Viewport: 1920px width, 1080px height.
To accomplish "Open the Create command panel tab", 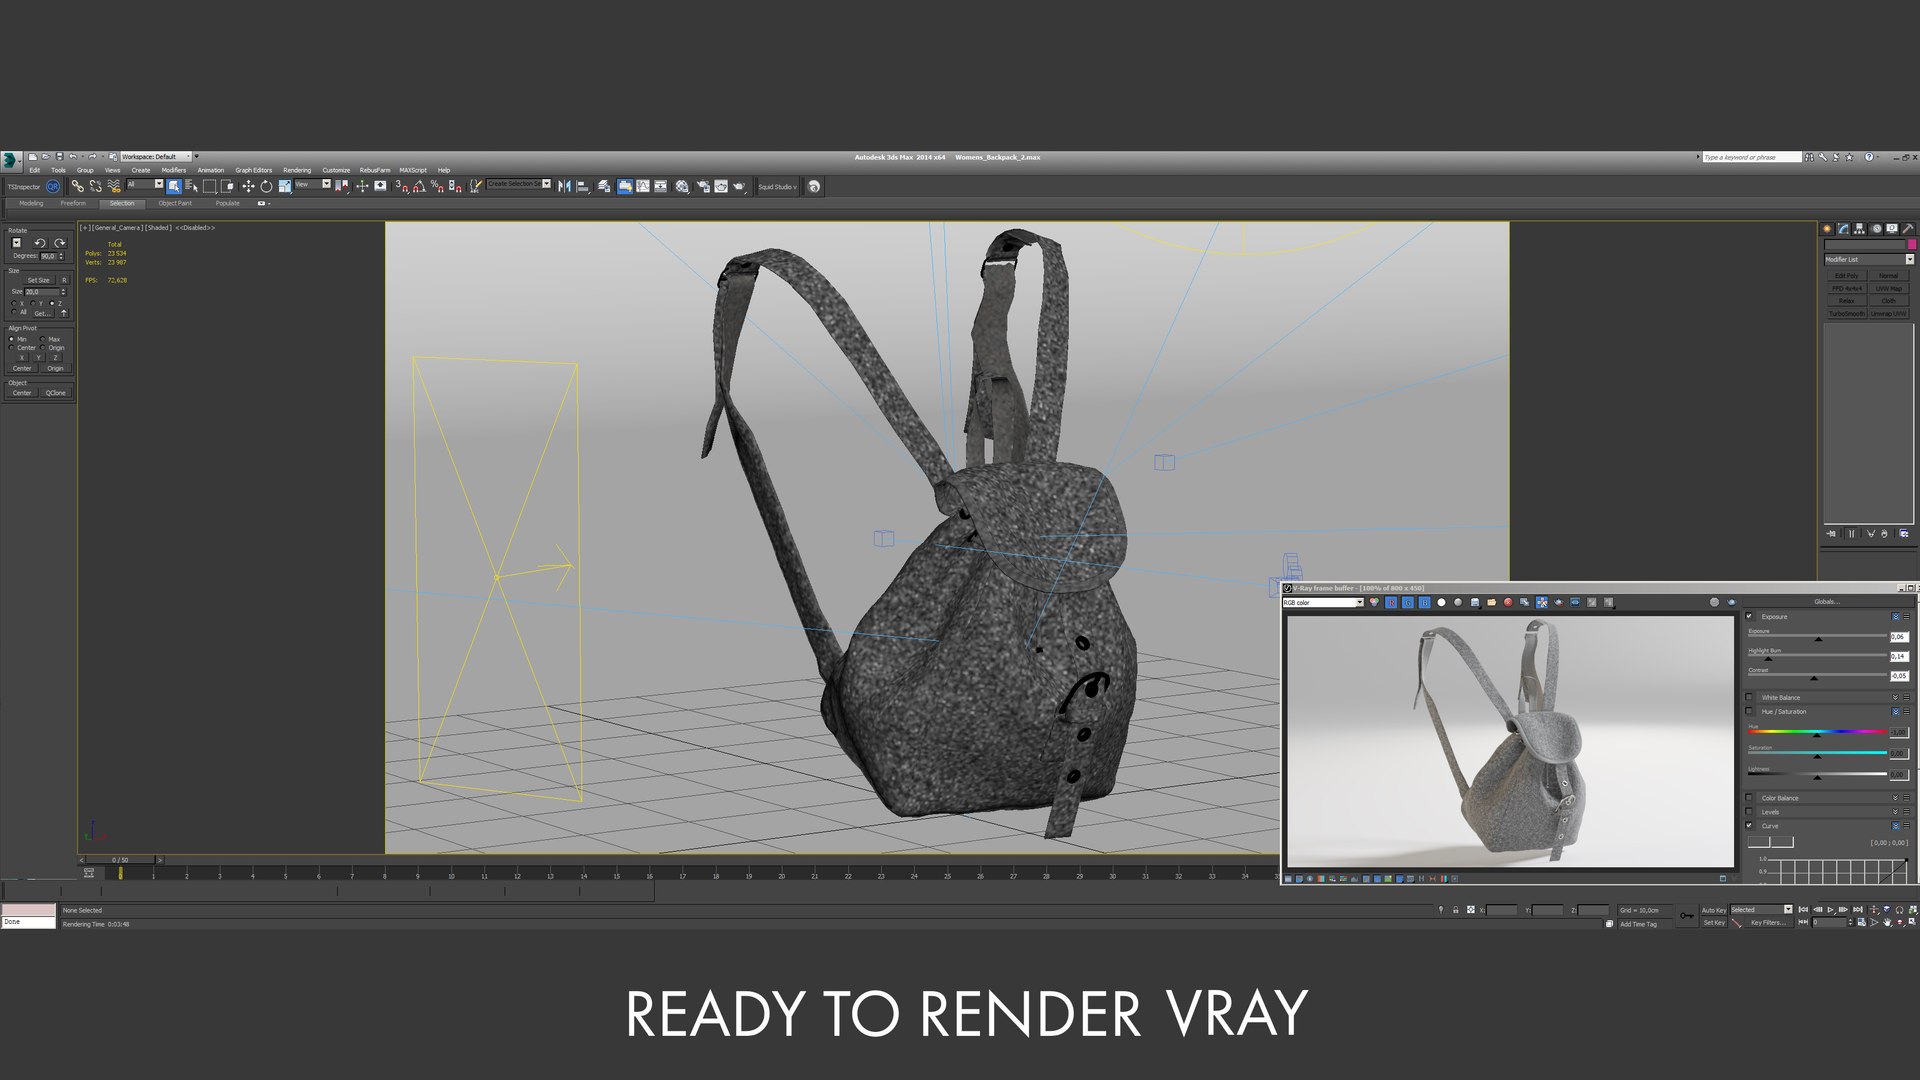I will point(1827,229).
